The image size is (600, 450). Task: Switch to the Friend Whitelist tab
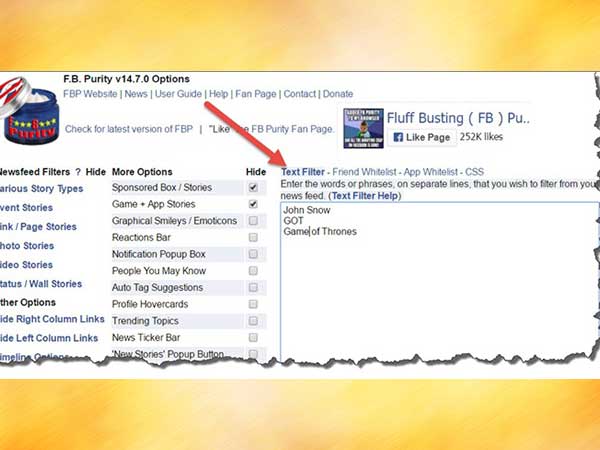click(x=364, y=172)
